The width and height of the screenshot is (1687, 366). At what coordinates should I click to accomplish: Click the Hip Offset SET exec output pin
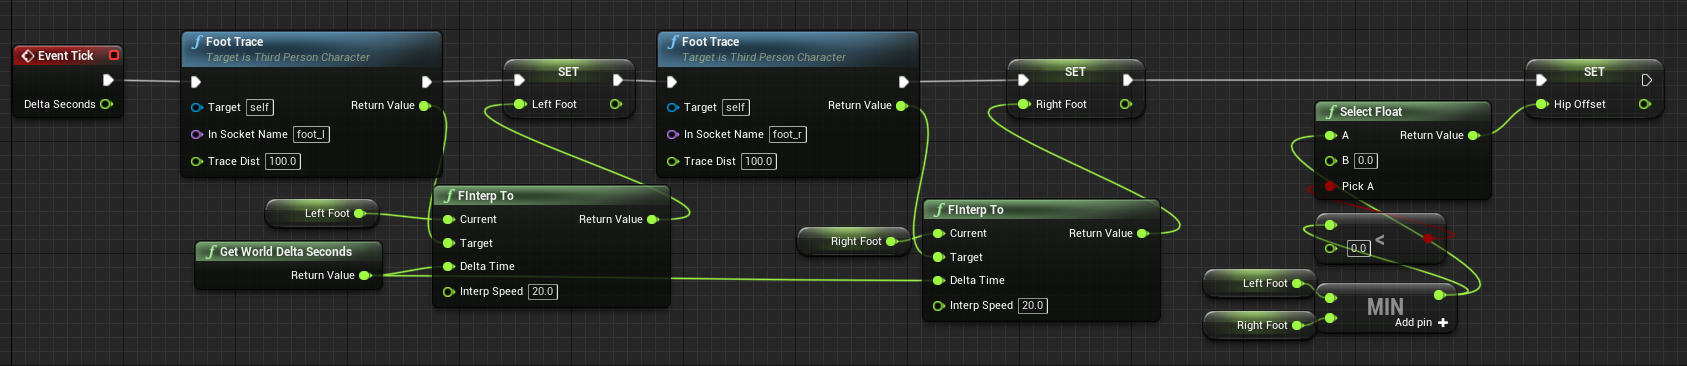tap(1646, 80)
